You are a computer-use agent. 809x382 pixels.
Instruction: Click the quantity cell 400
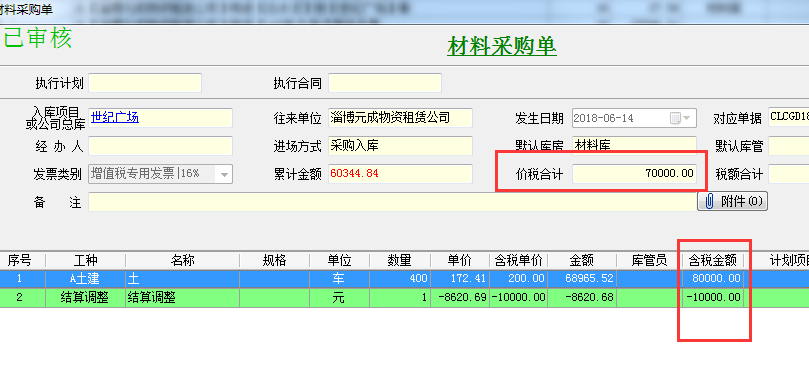pyautogui.click(x=399, y=279)
